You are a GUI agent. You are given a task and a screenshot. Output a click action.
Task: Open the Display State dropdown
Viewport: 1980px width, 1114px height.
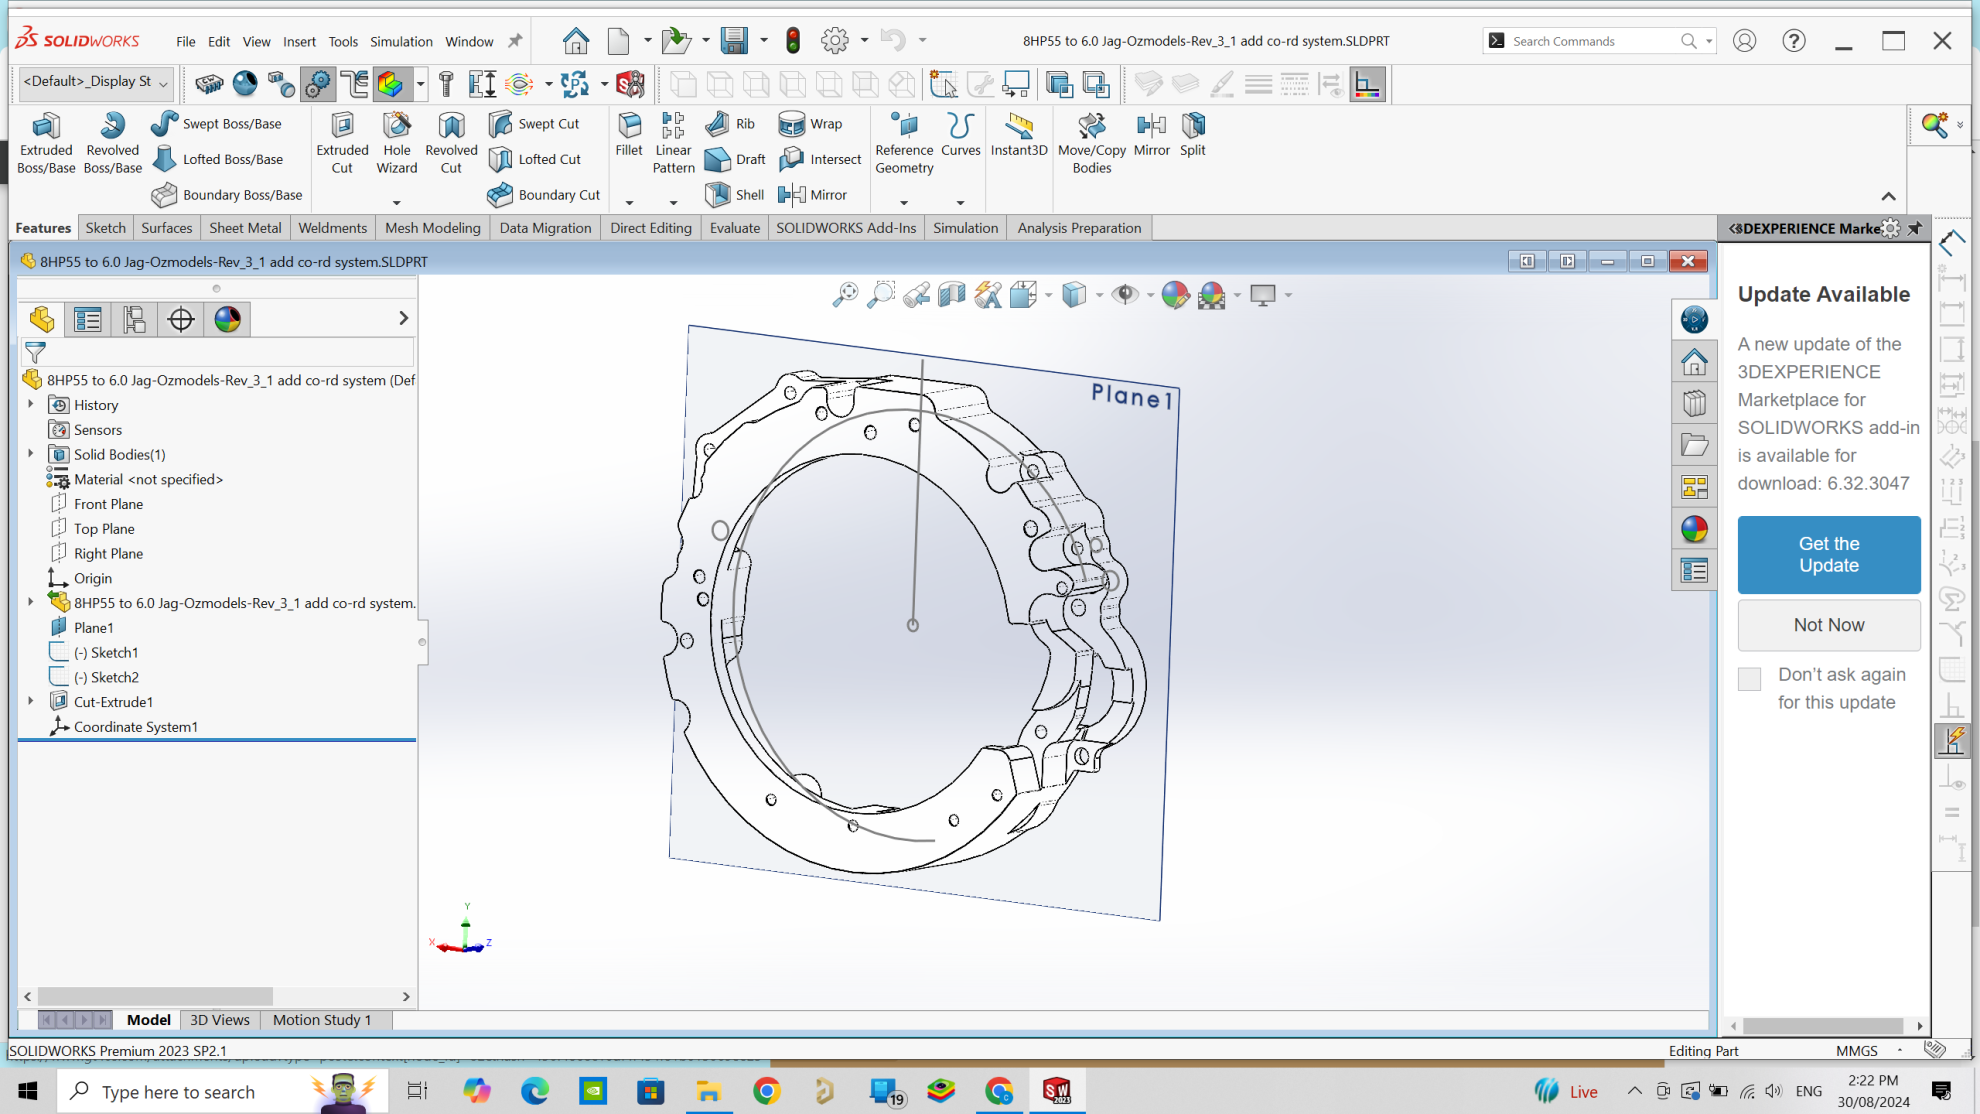pyautogui.click(x=96, y=82)
